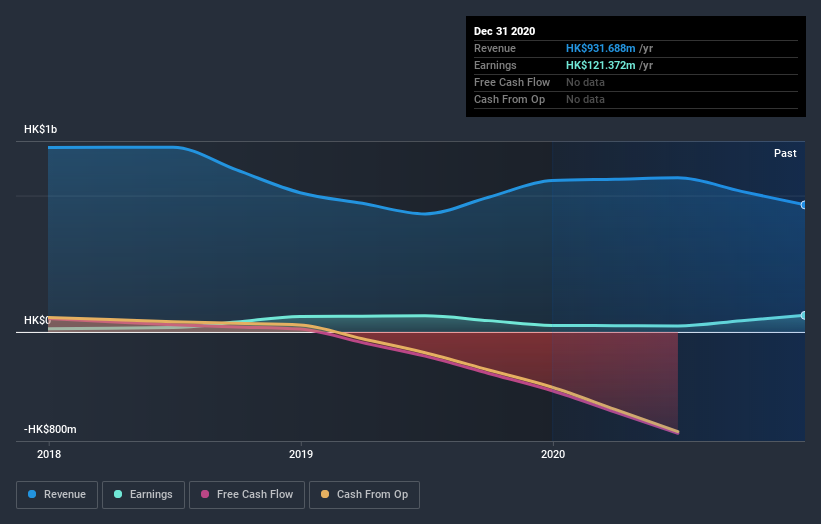Toggle the Revenue series legend button
The width and height of the screenshot is (821, 524).
57,495
